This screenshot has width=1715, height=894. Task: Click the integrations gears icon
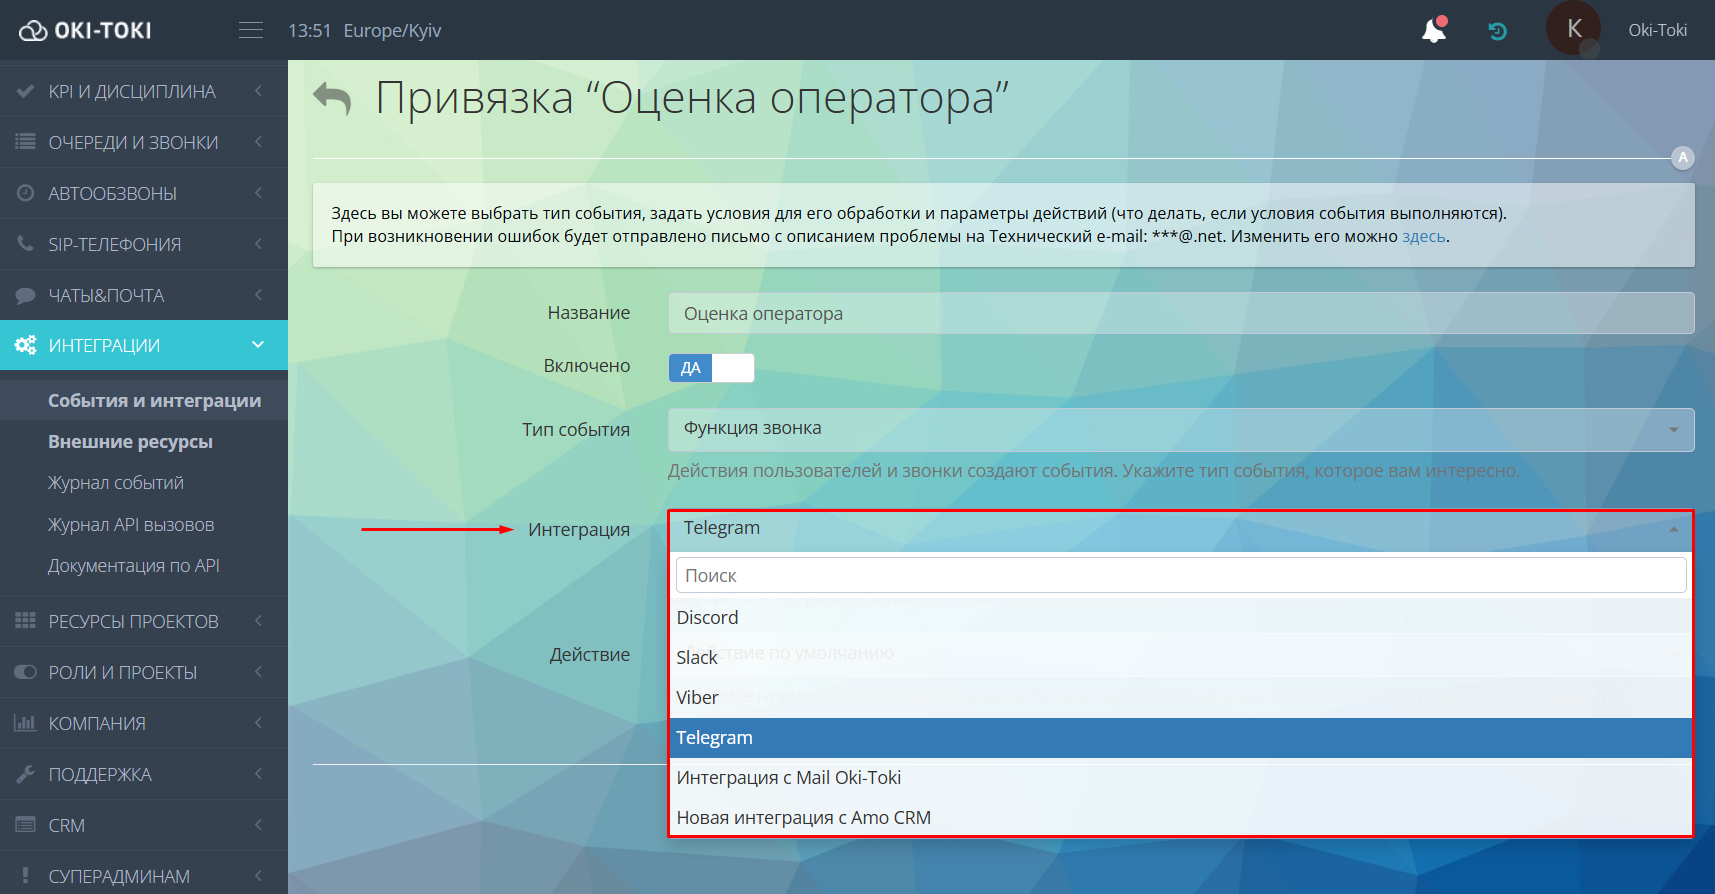(26, 345)
